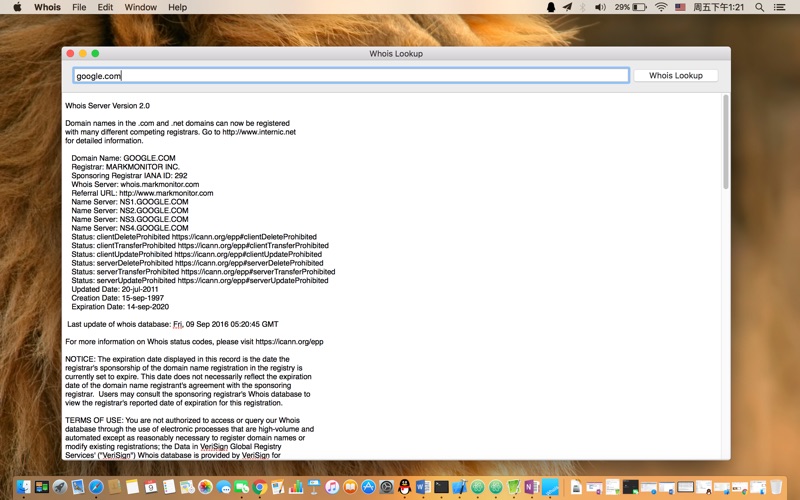Open Finder from the Dock
The image size is (800, 500).
[x=23, y=487]
